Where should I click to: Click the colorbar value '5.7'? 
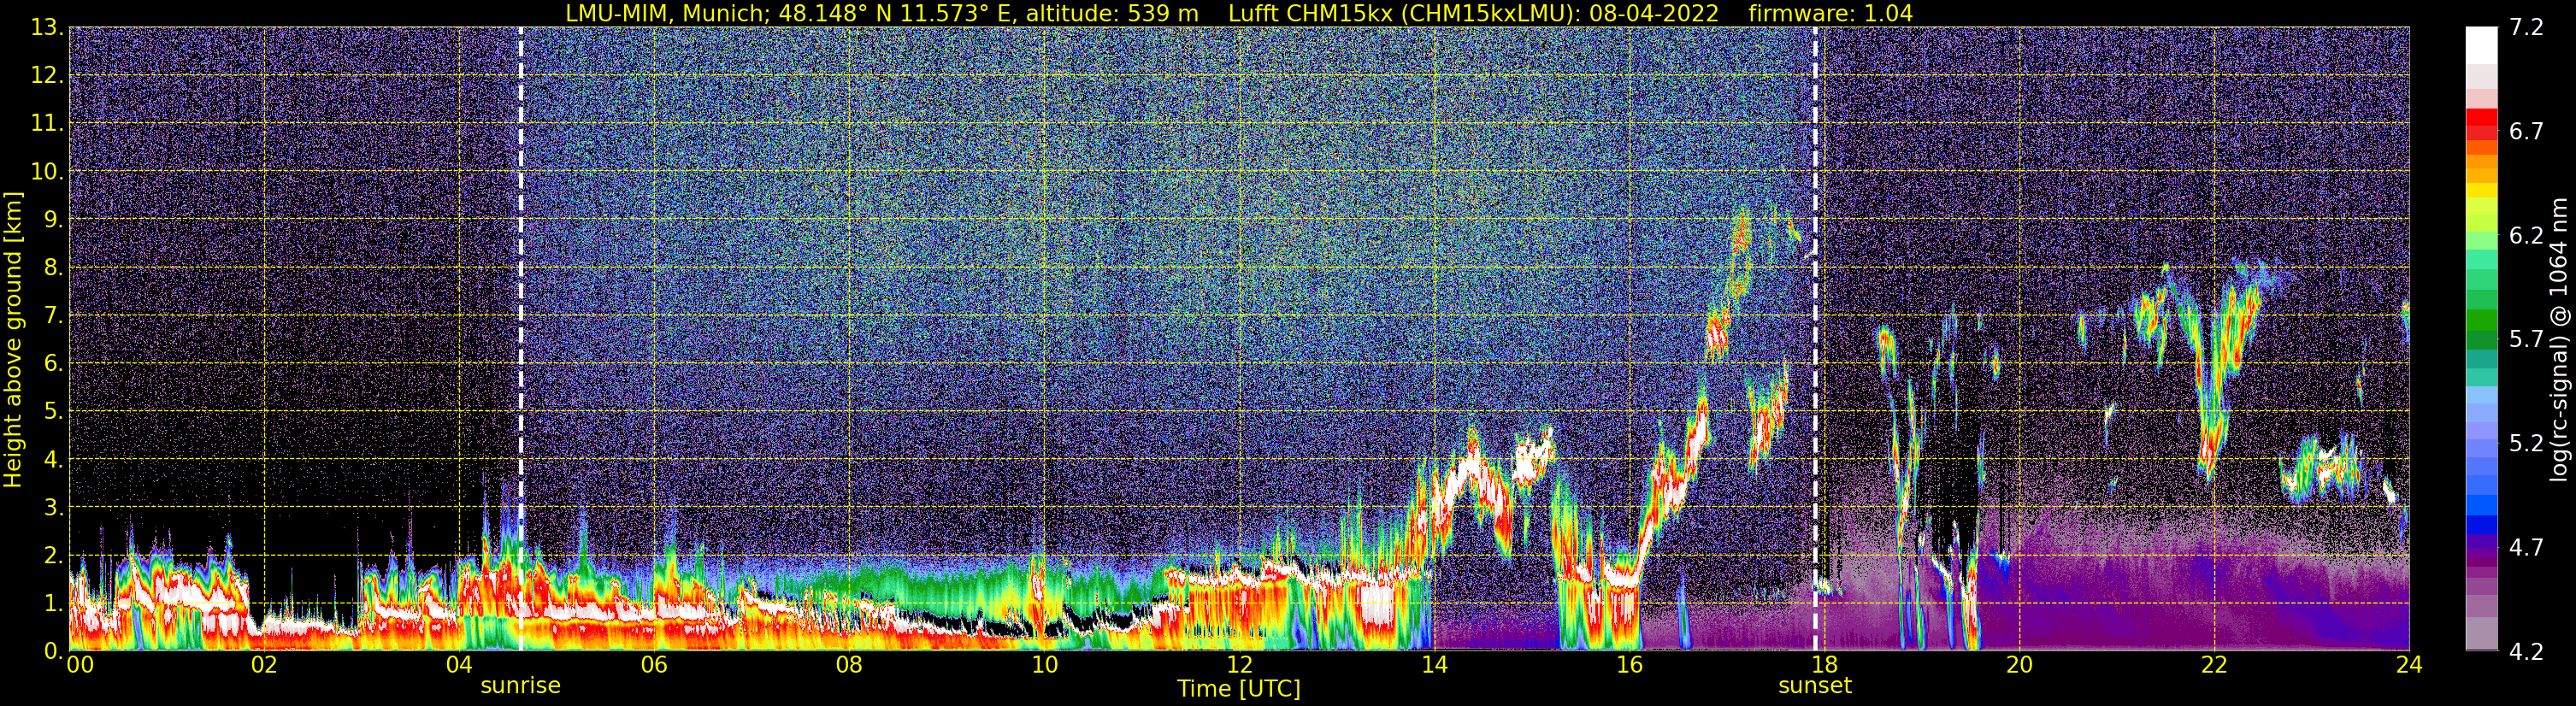(x=2526, y=340)
